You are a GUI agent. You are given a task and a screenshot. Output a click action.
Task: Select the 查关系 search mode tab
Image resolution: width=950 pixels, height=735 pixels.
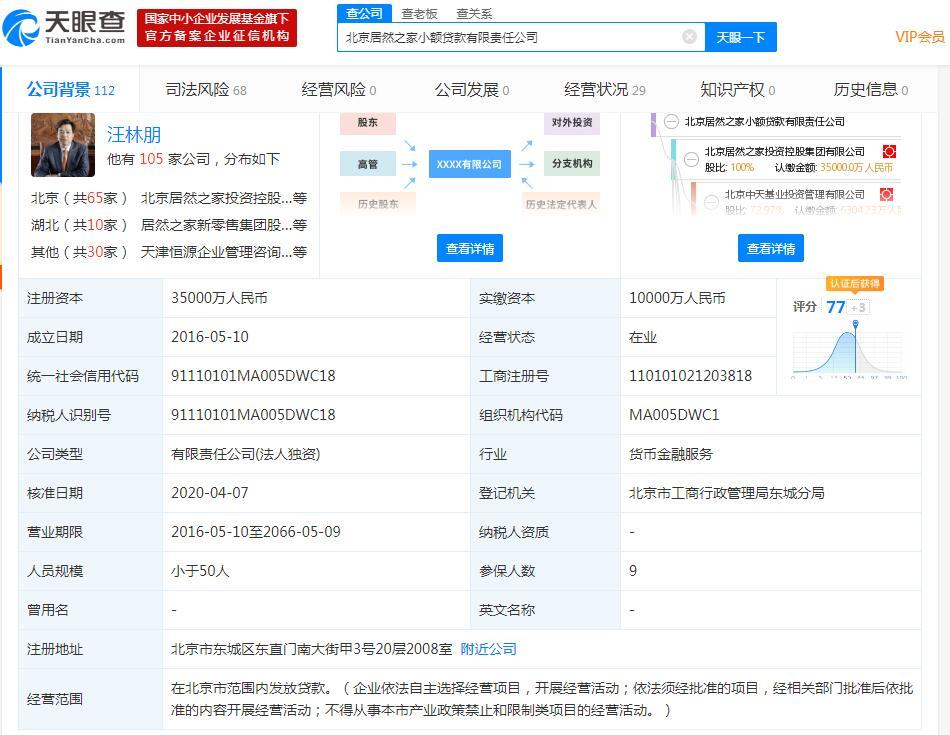[x=474, y=13]
